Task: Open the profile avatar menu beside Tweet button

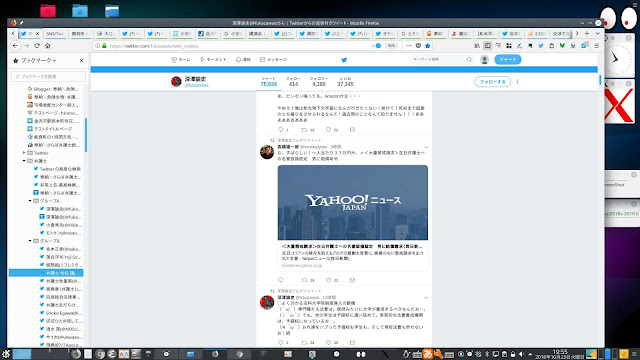Action: point(484,60)
